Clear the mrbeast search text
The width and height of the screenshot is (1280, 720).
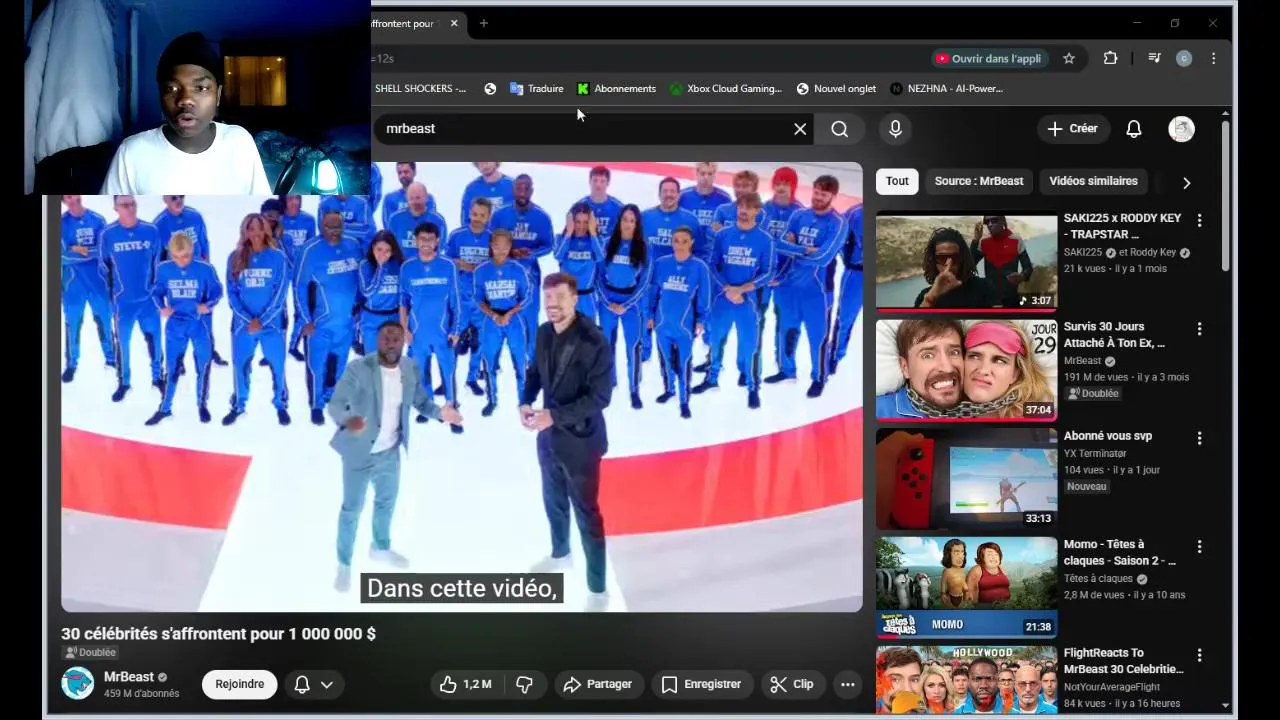tap(800, 129)
